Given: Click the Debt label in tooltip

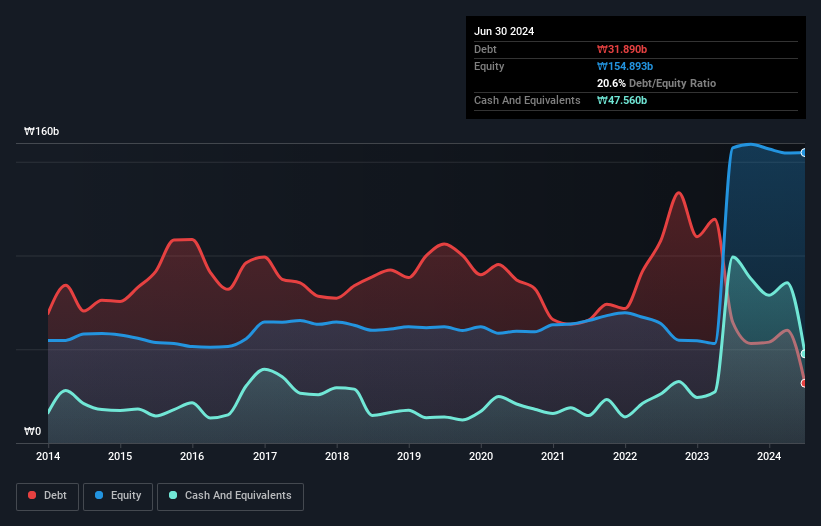Looking at the screenshot, I should click(485, 49).
